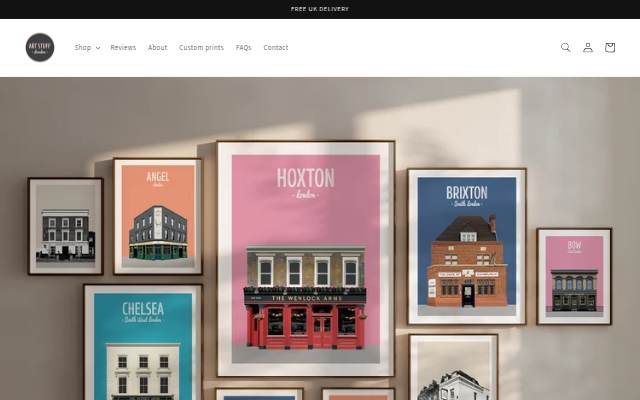Select the Hoxton pink print
Image resolution: width=640 pixels, height=400 pixels.
[306, 259]
